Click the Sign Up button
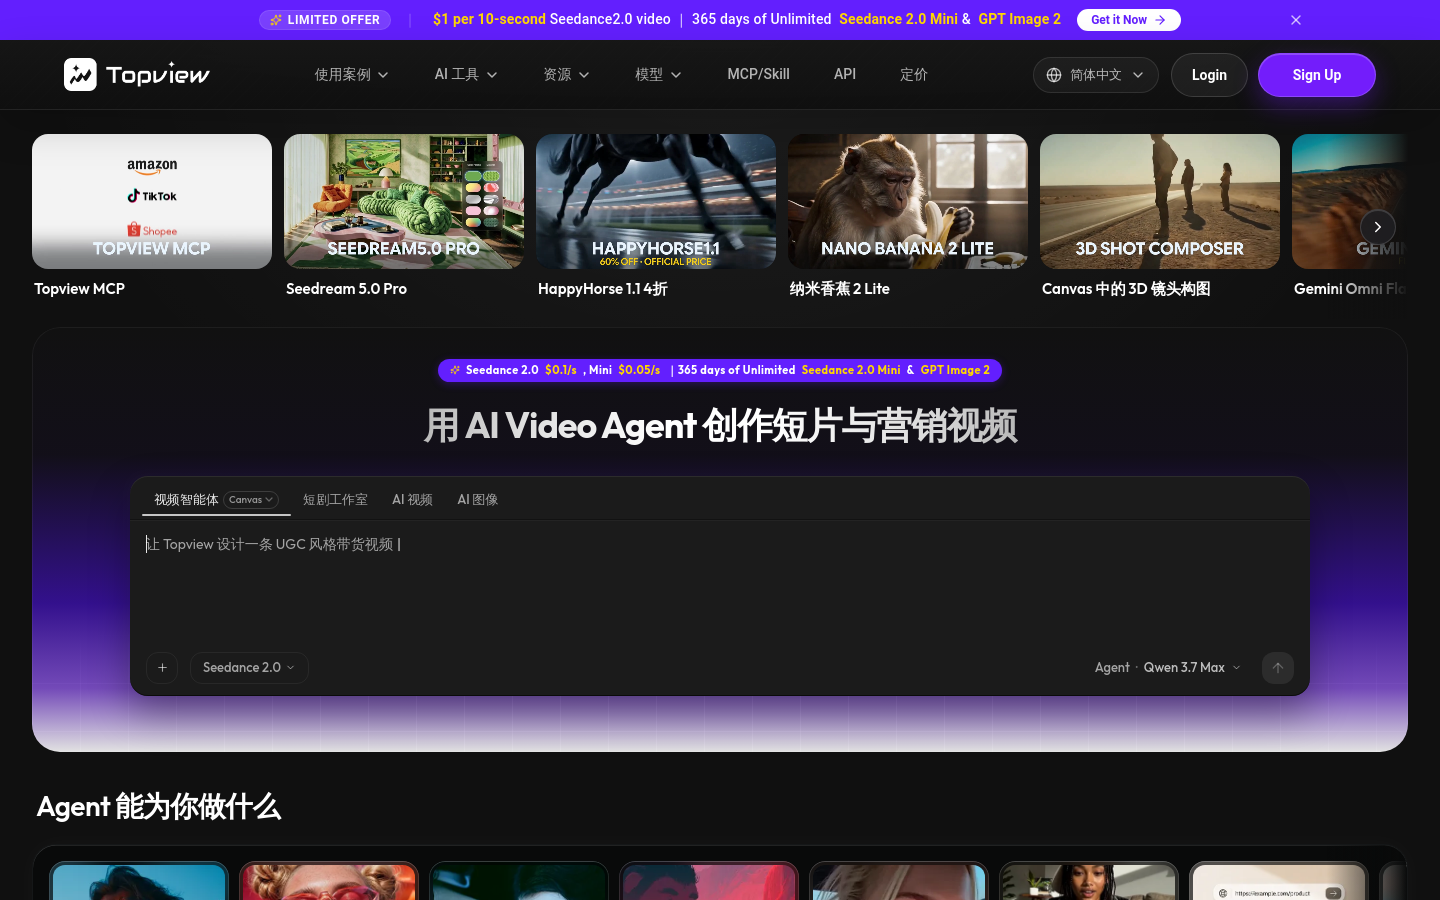This screenshot has width=1440, height=900. click(1316, 75)
